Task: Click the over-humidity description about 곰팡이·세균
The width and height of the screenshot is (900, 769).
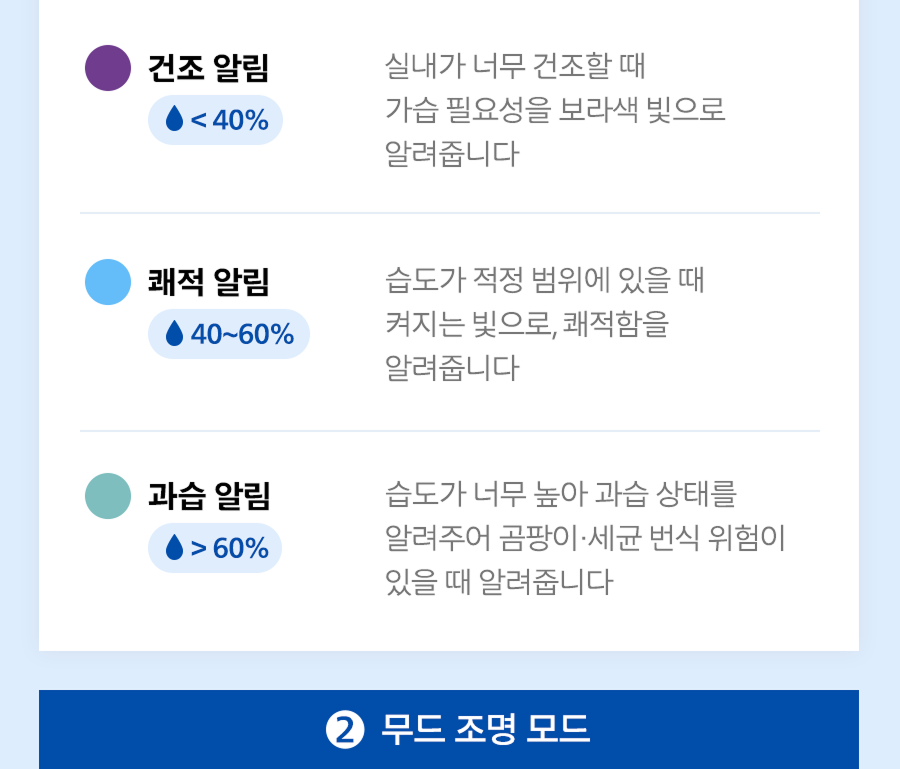Action: click(x=585, y=538)
